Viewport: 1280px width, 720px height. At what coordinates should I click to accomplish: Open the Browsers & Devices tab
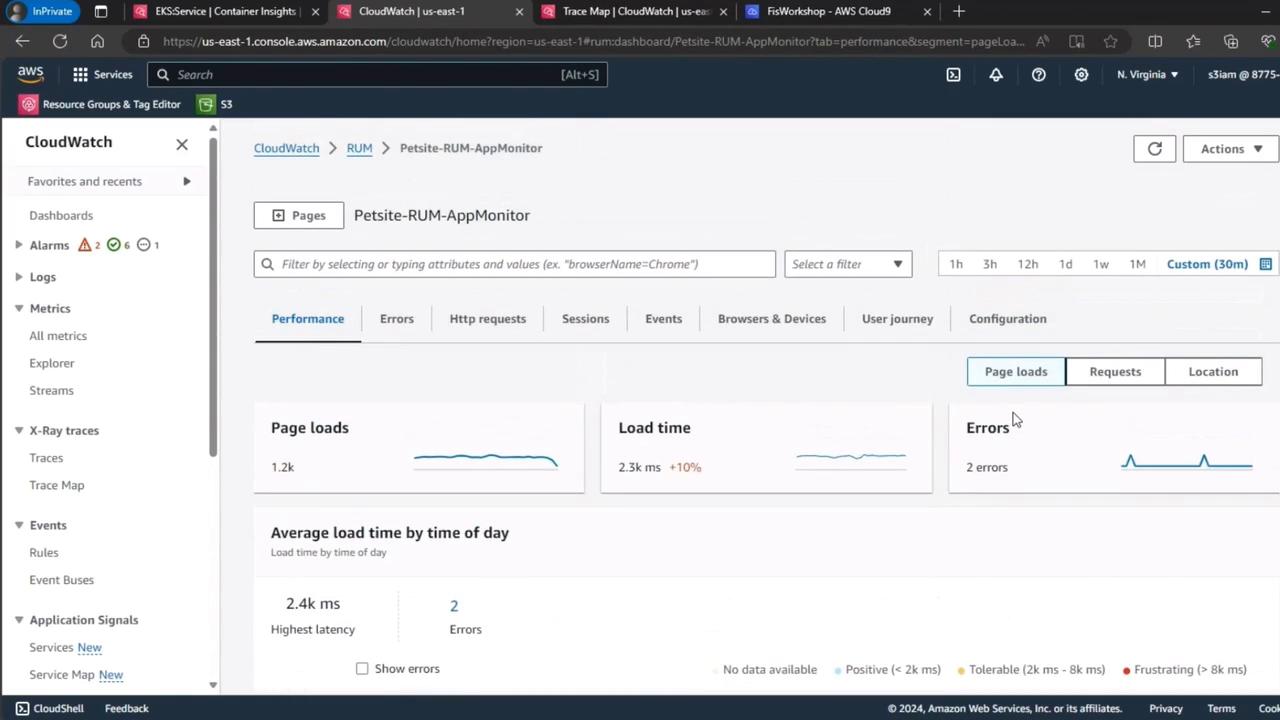pyautogui.click(x=771, y=319)
